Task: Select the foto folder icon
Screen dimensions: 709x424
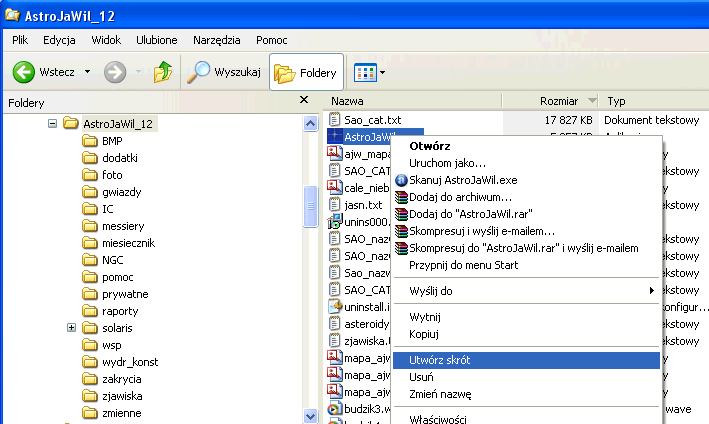Action: pyautogui.click(x=90, y=174)
